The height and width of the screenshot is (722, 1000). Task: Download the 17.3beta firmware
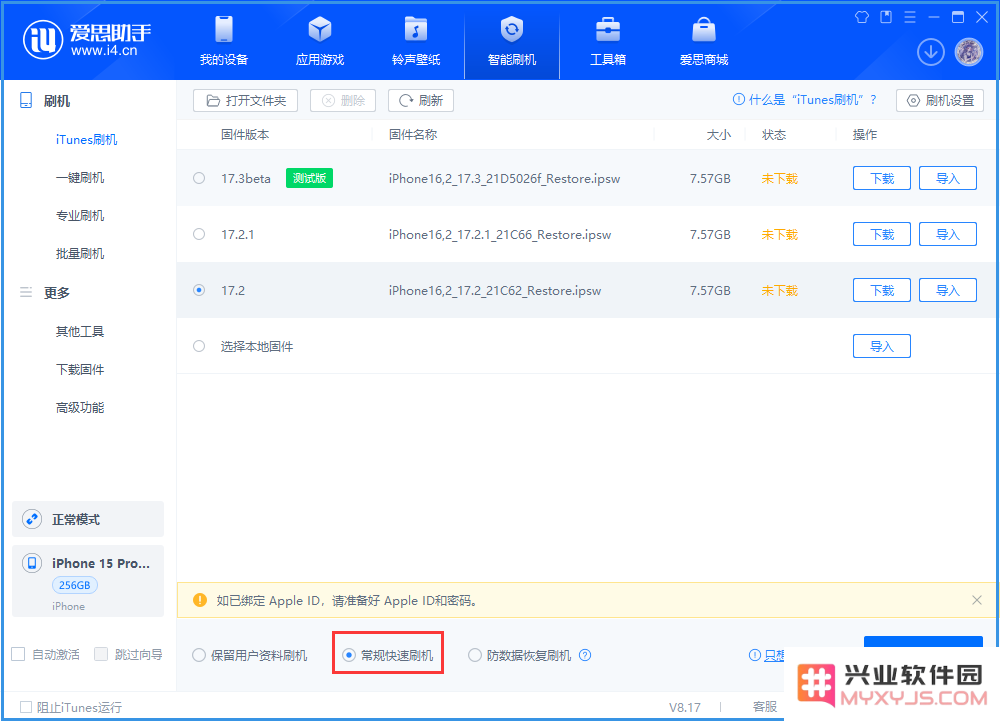tap(881, 178)
